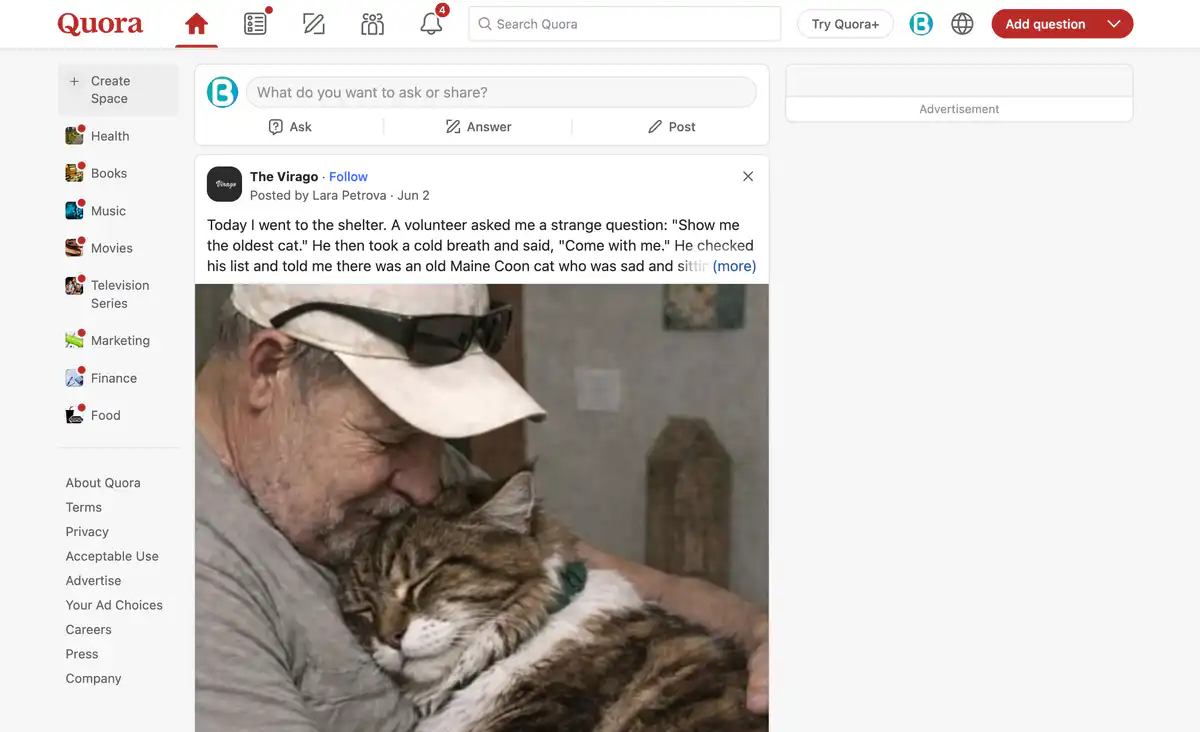Click Create Space button
The height and width of the screenshot is (732, 1200).
[118, 90]
